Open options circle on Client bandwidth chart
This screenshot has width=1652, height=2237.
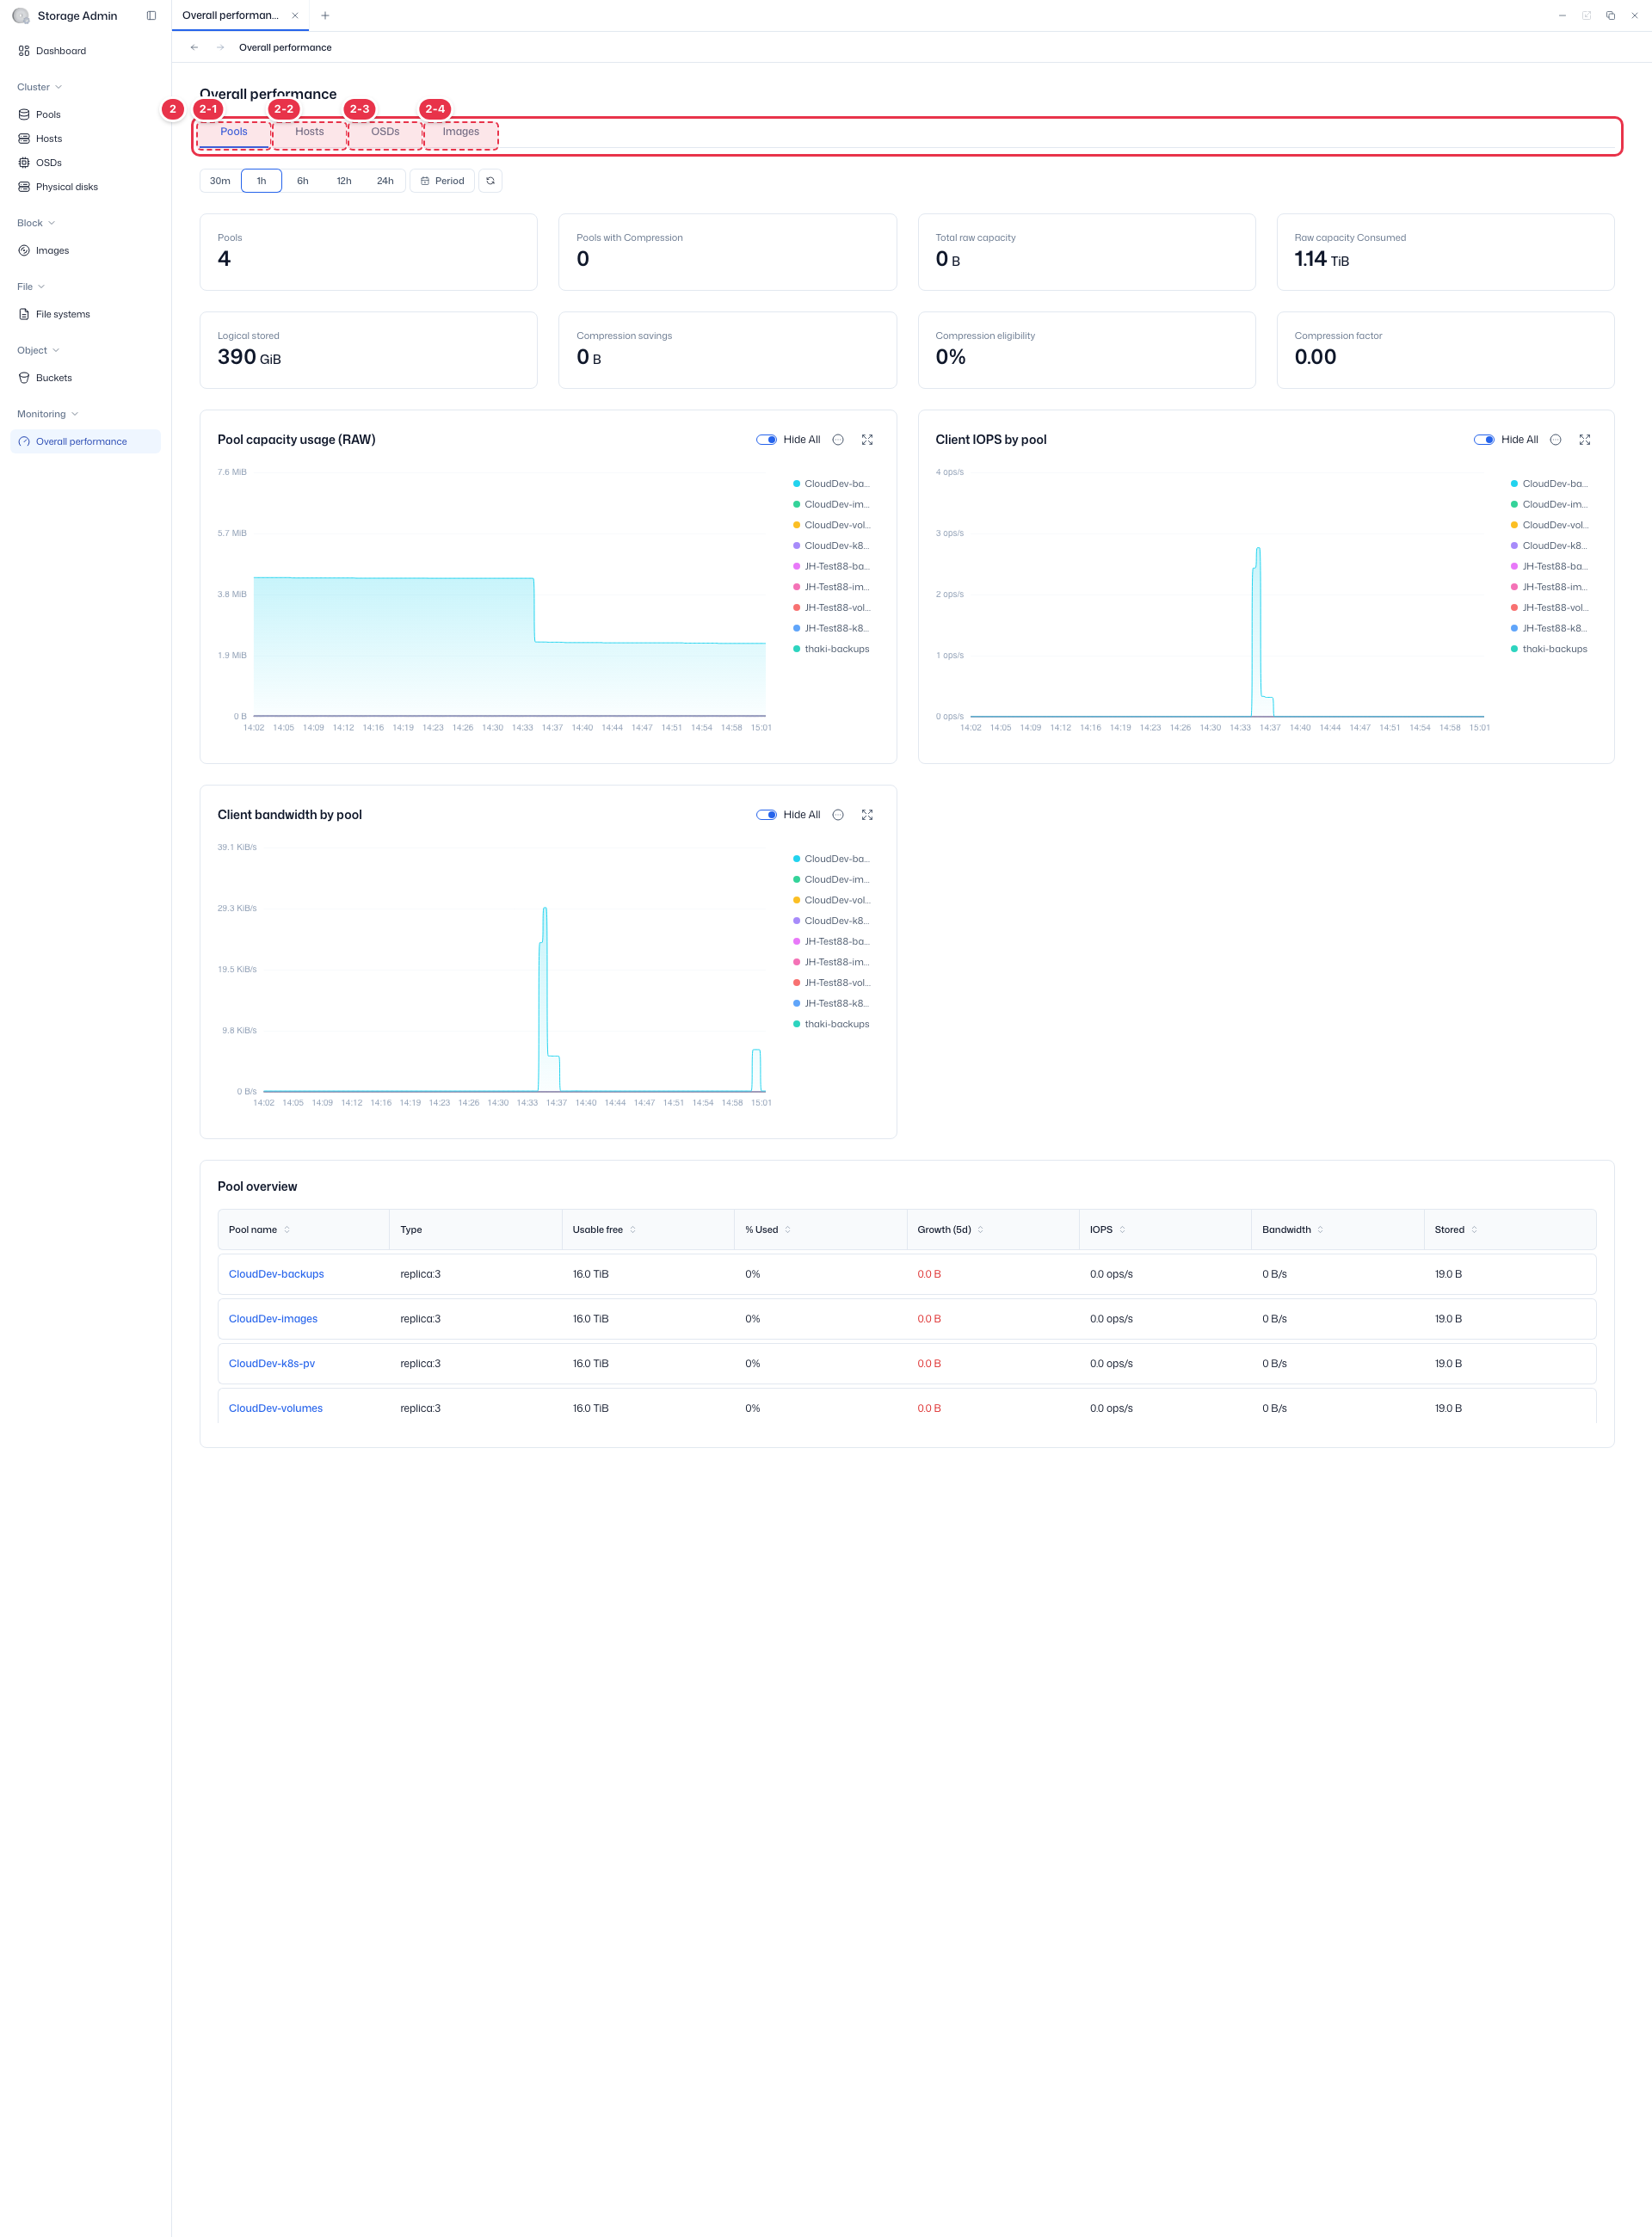(x=838, y=815)
